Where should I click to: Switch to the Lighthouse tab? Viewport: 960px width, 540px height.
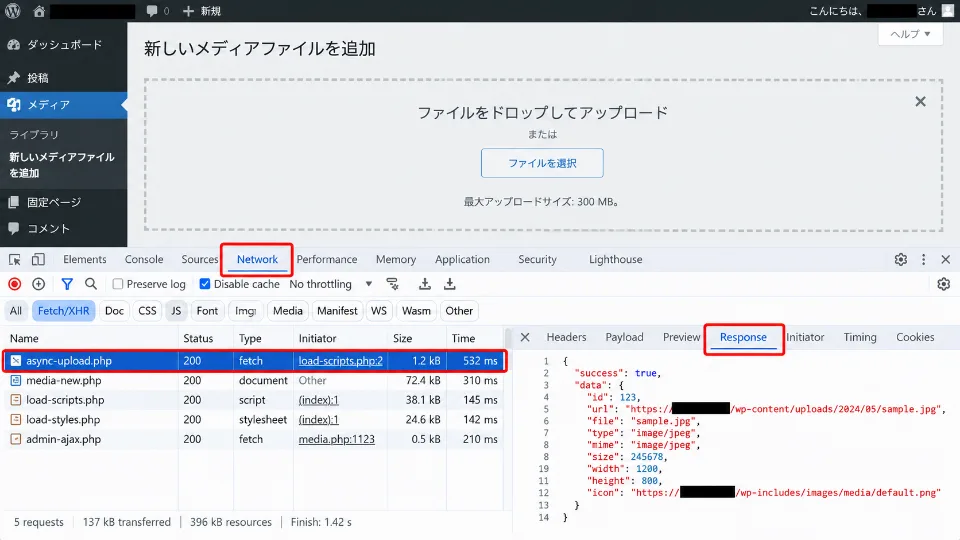pos(615,260)
